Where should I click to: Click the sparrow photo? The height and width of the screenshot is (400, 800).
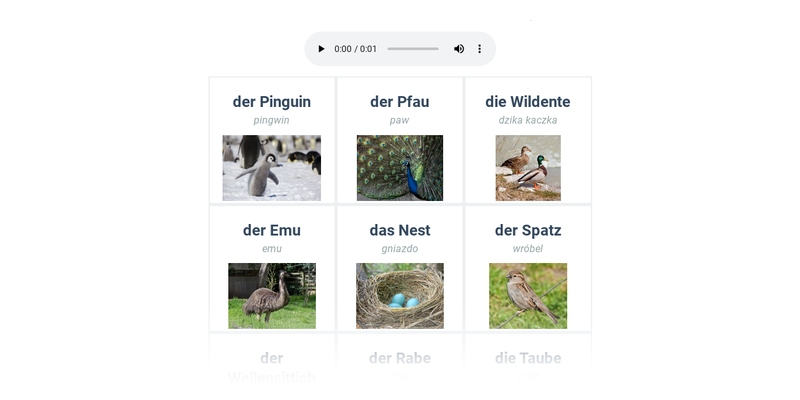coord(528,296)
